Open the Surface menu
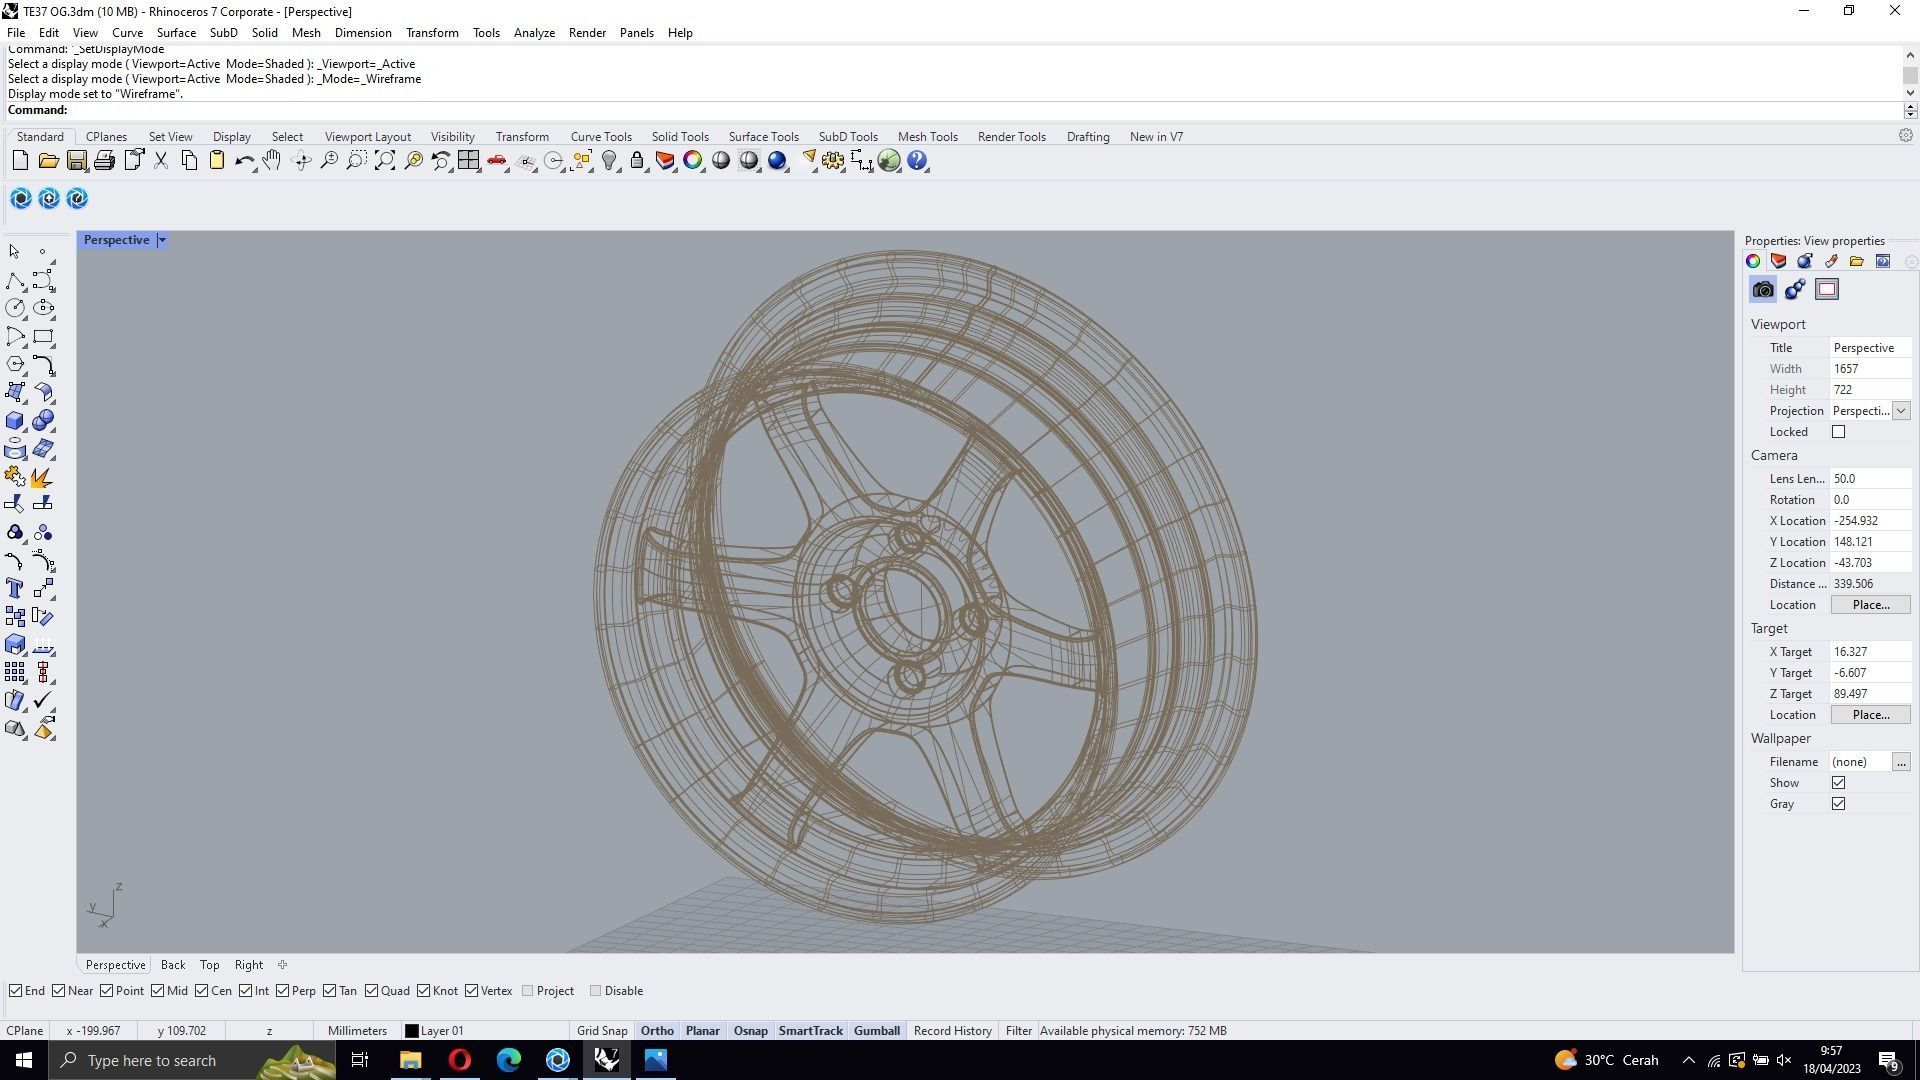1920x1080 pixels. (176, 33)
